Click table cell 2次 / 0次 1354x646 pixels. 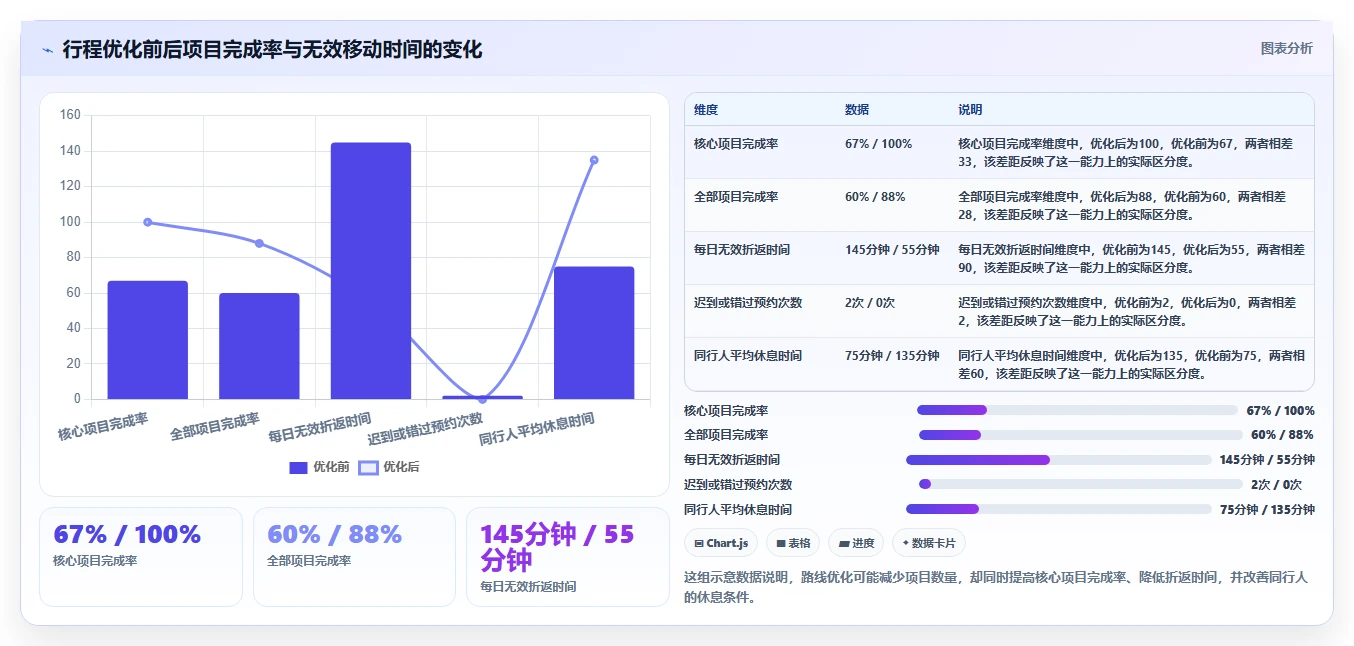(870, 303)
